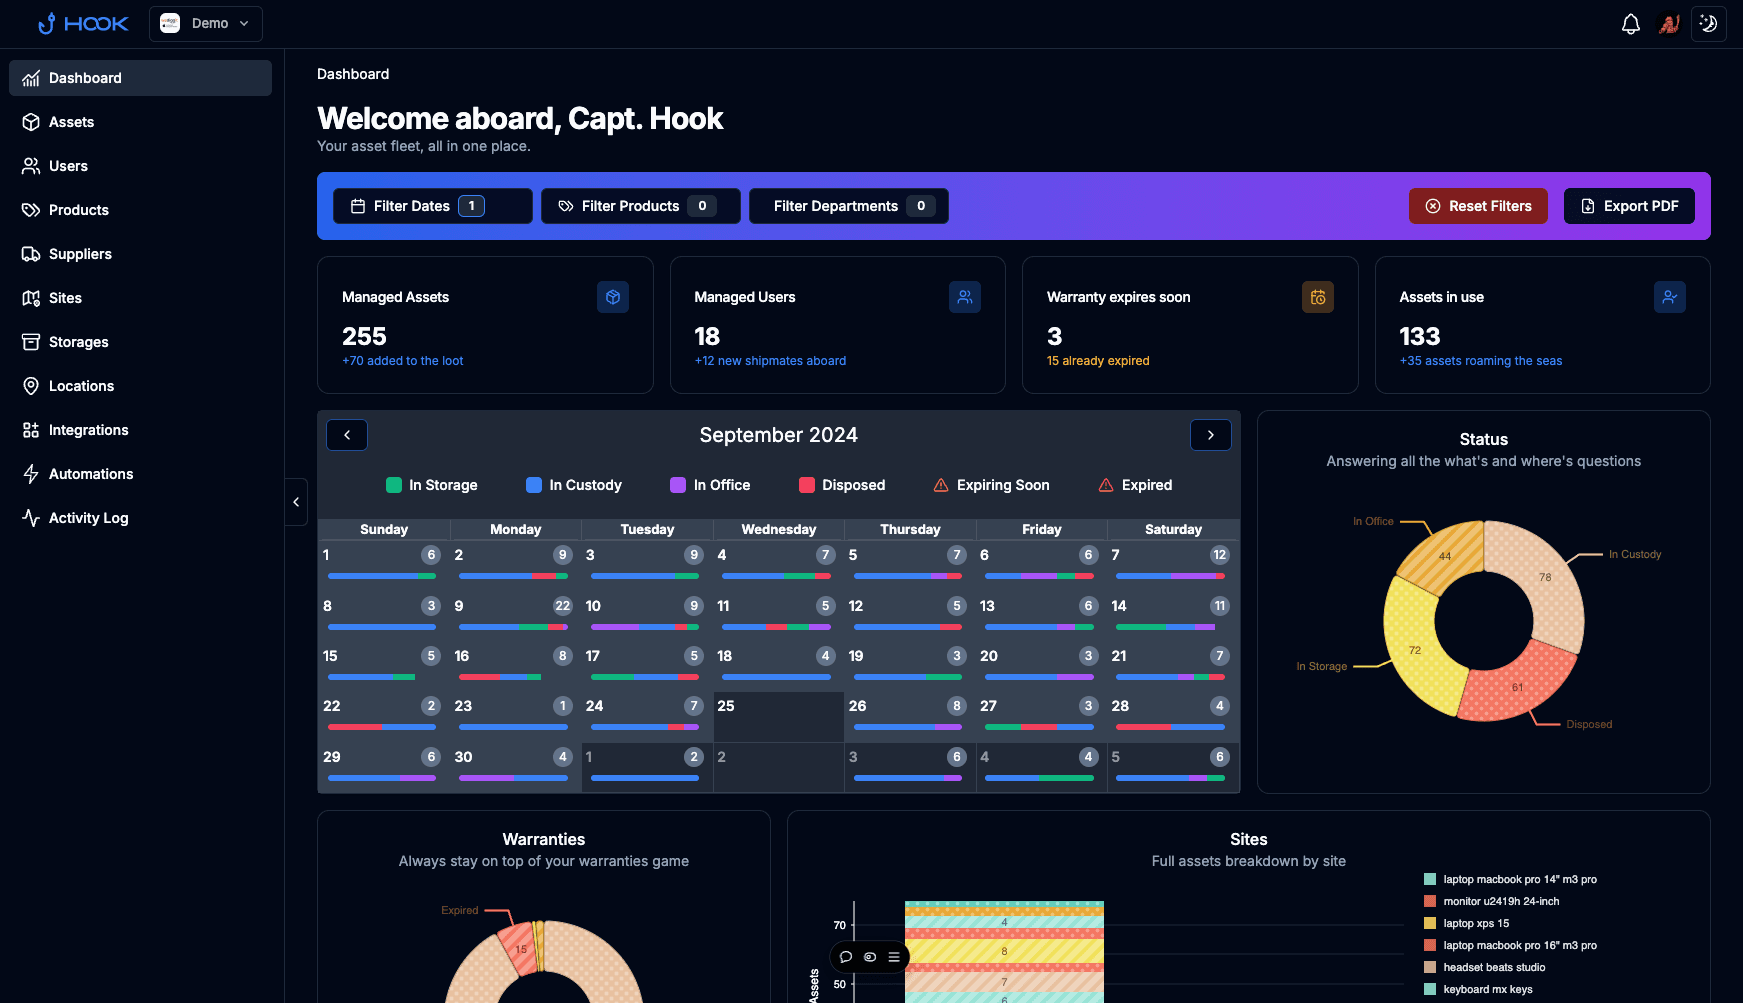Click the notifications bell icon
This screenshot has height=1003, width=1743.
1630,24
